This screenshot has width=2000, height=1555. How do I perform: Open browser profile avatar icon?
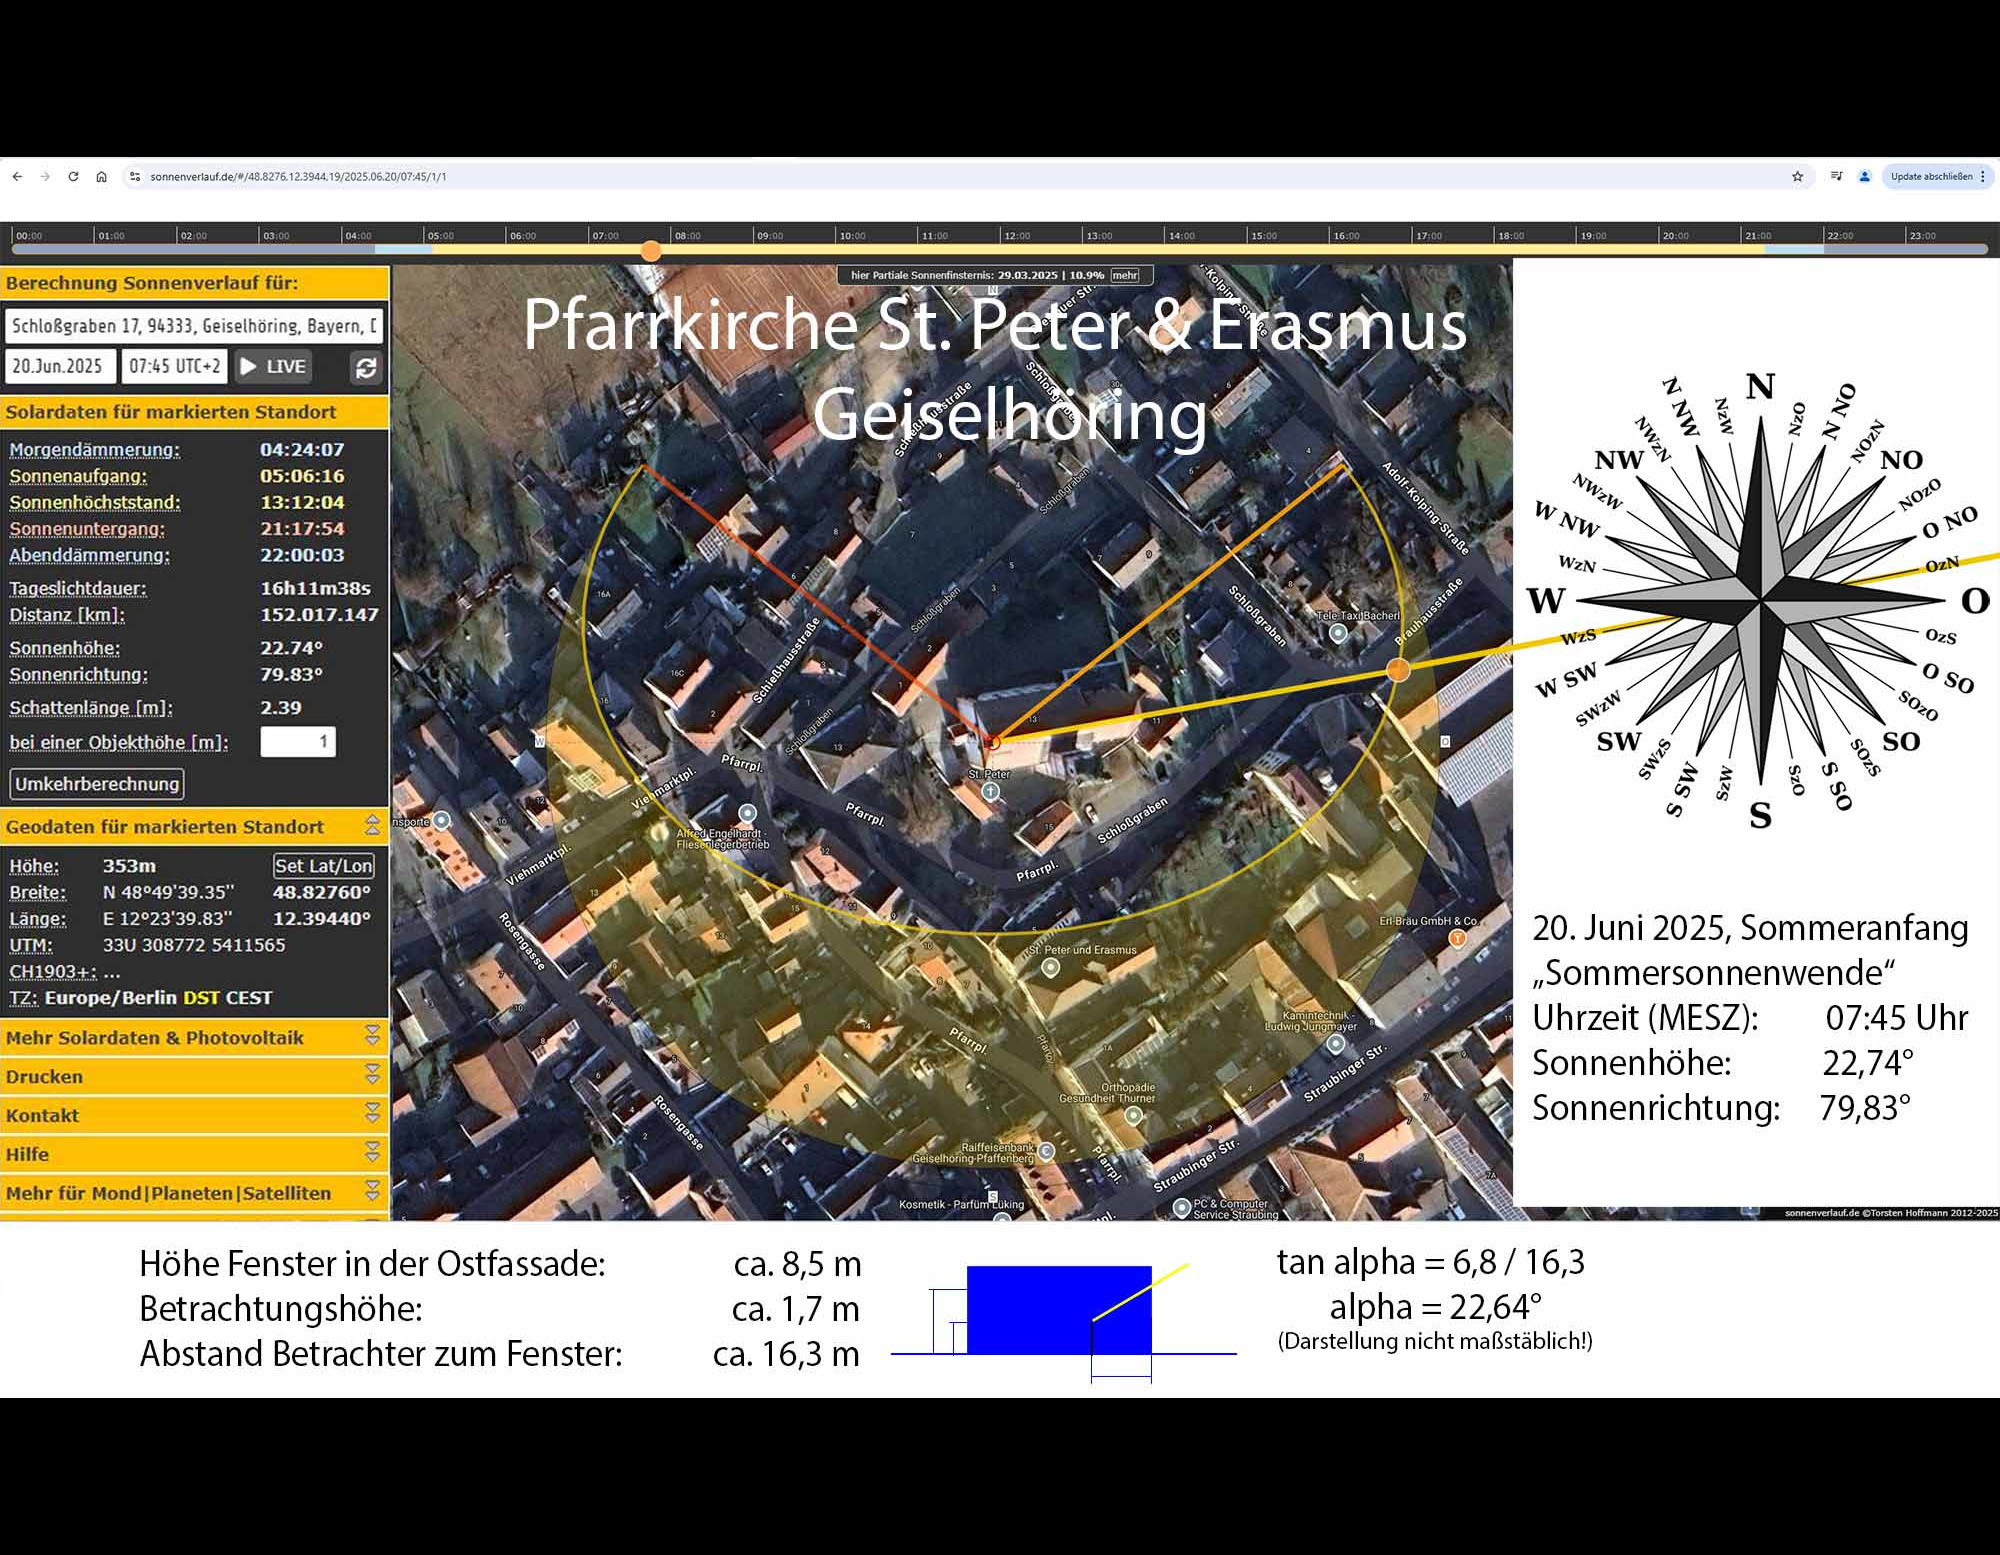(1864, 176)
